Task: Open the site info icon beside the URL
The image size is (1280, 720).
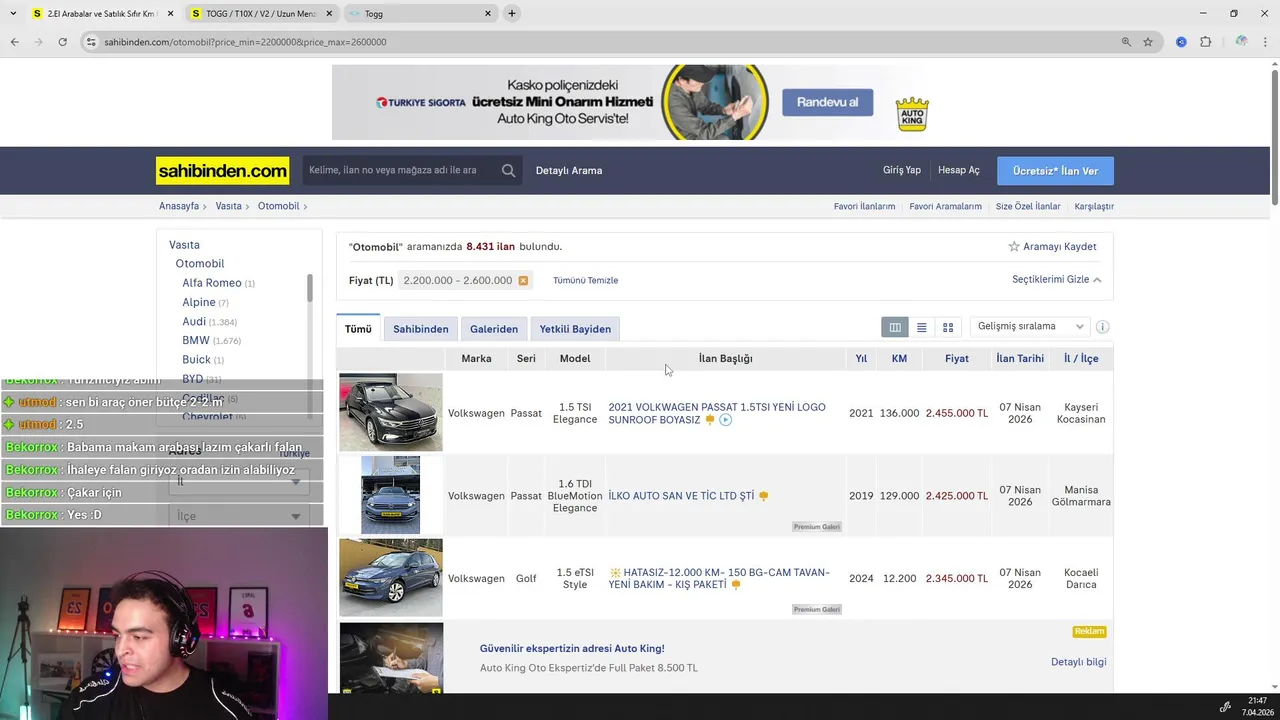Action: pos(91,42)
